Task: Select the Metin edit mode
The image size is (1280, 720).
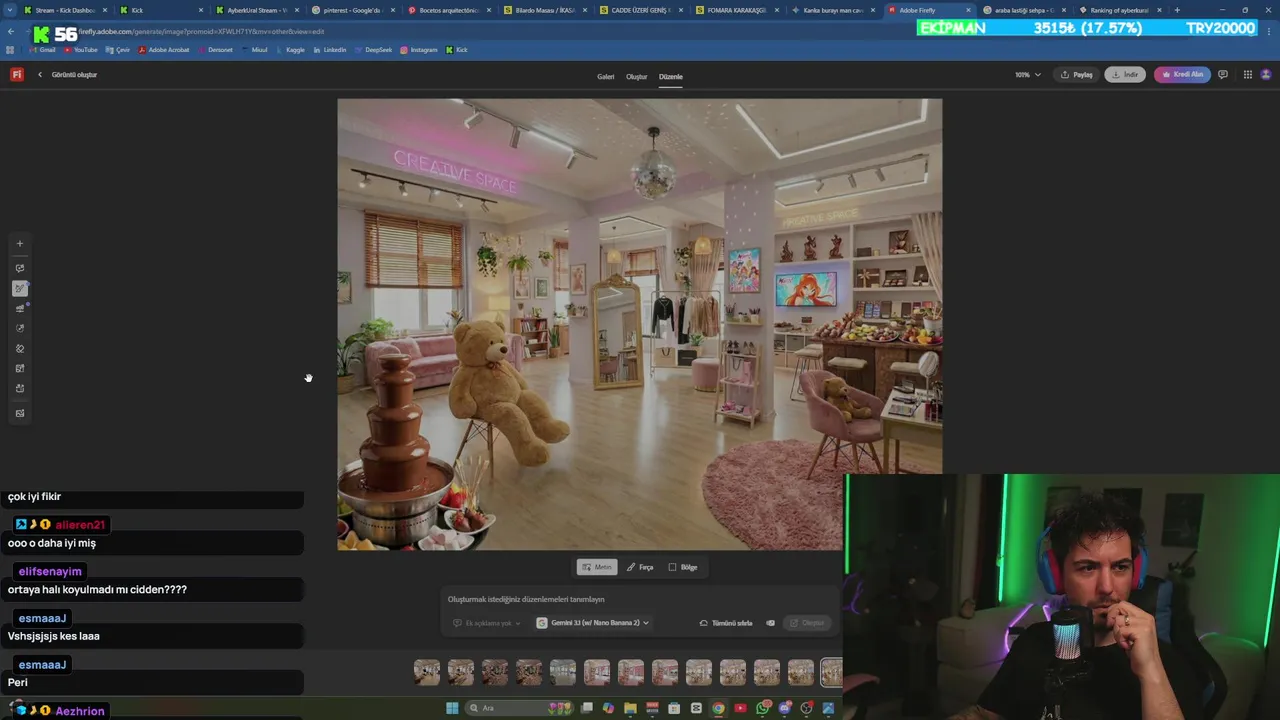Action: tap(597, 567)
